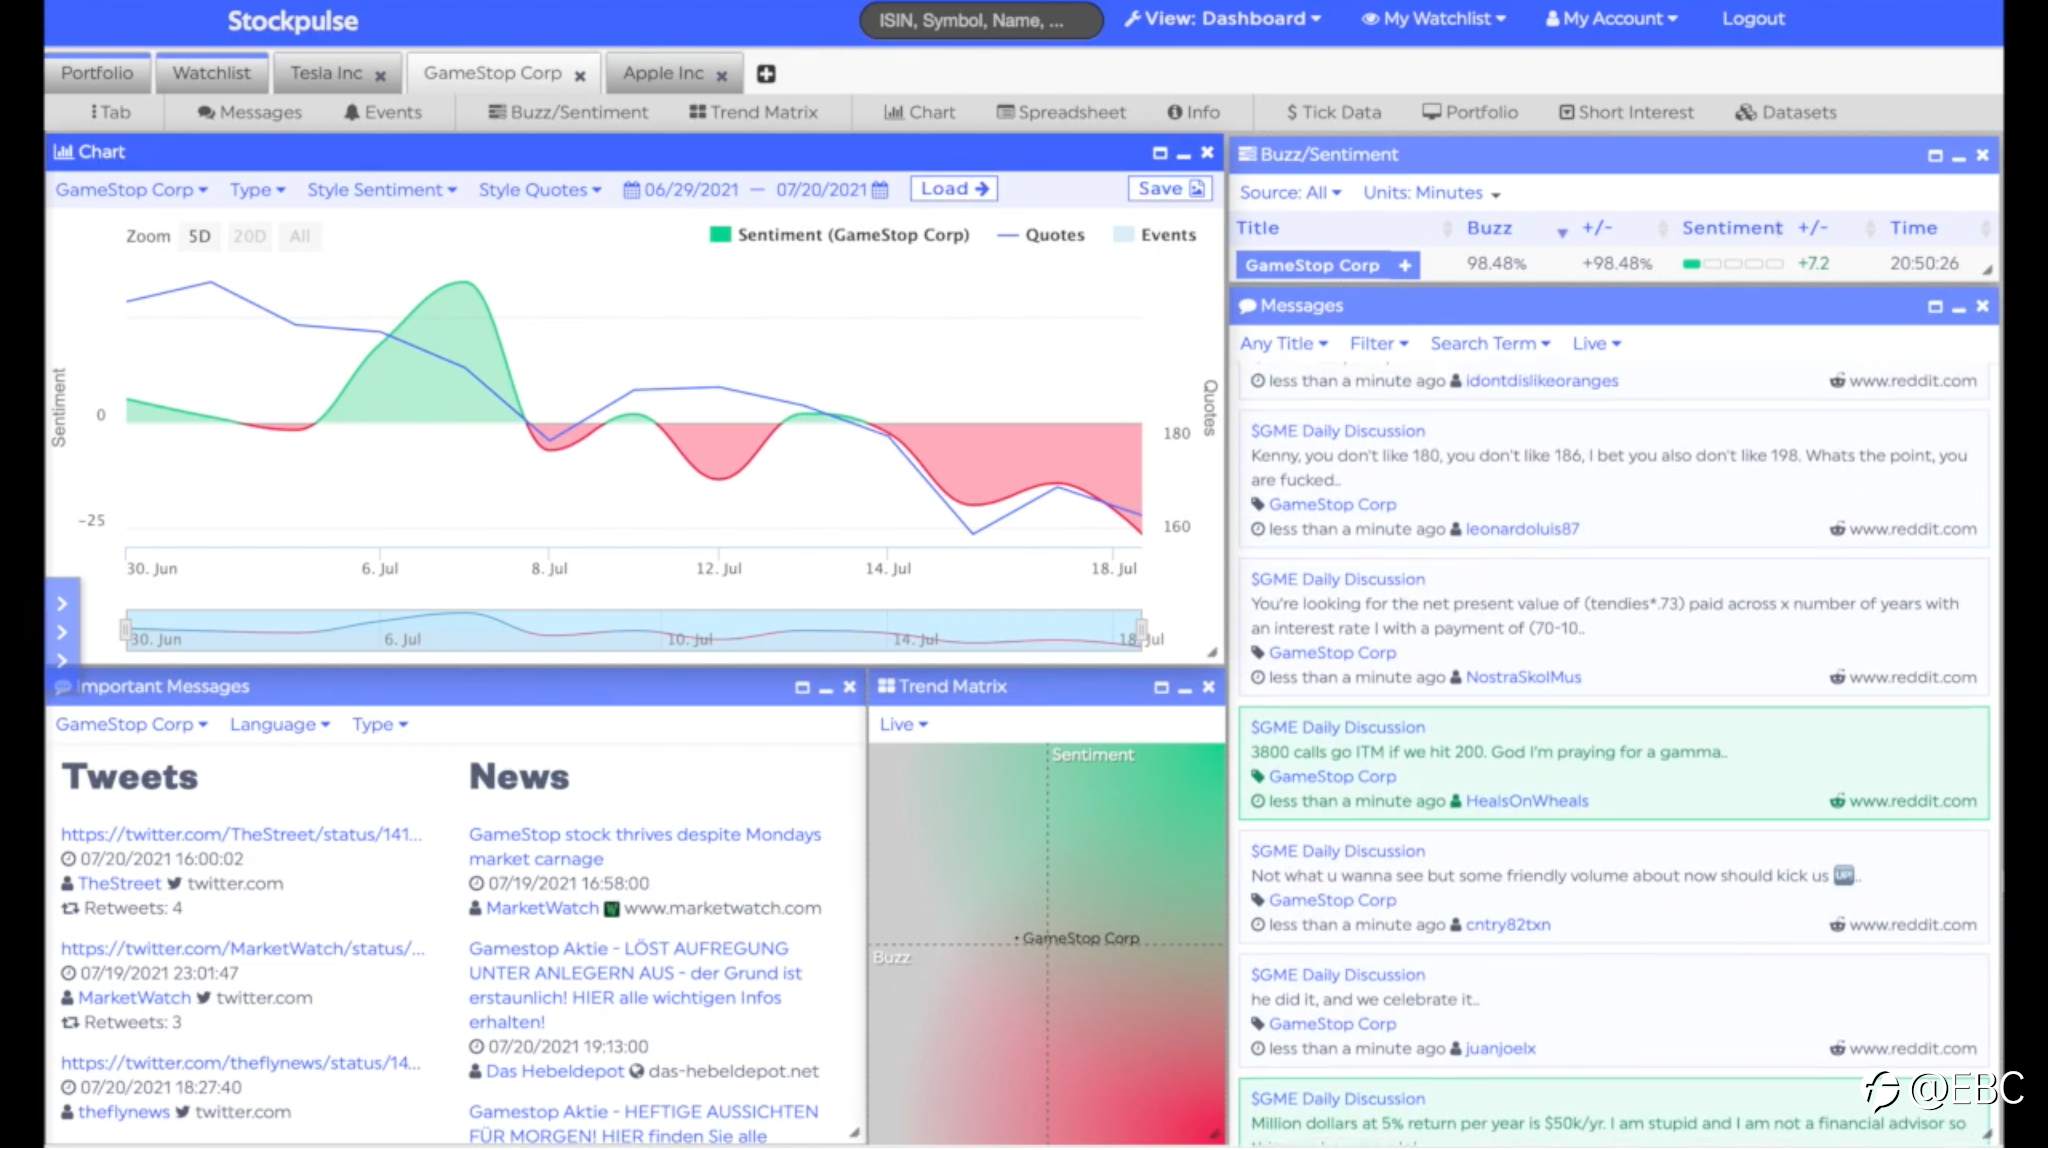The image size is (2048, 1150).
Task: Switch to the Apple Inc tab
Action: [663, 74]
